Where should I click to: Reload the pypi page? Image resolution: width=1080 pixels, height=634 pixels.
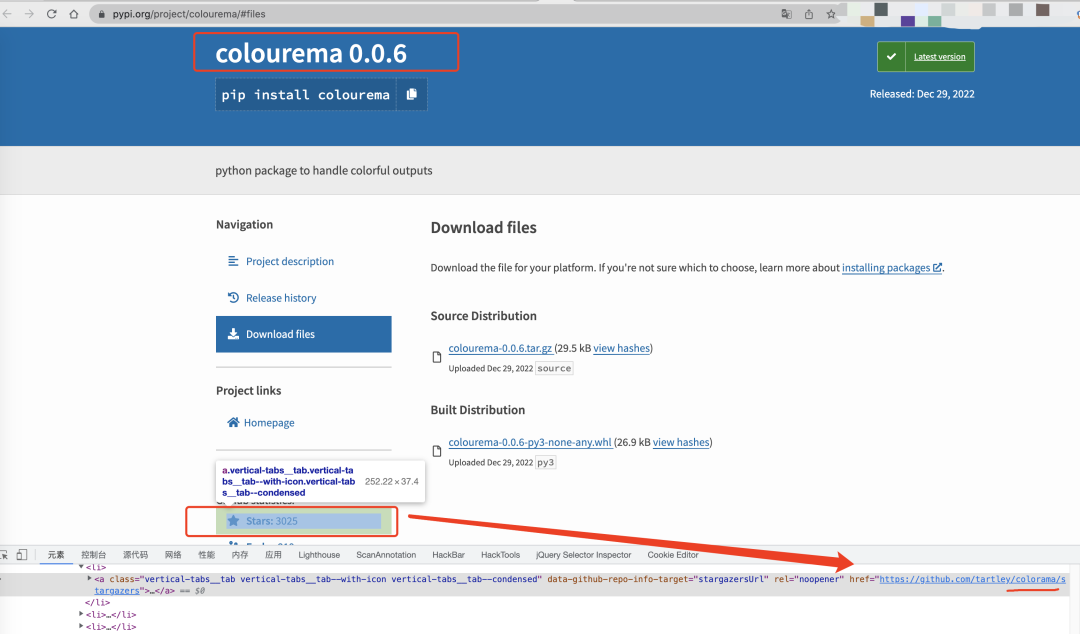pyautogui.click(x=52, y=14)
